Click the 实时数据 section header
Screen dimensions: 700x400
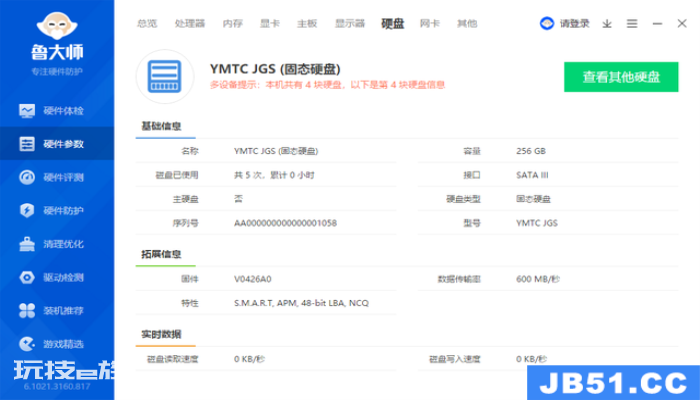pyautogui.click(x=161, y=334)
